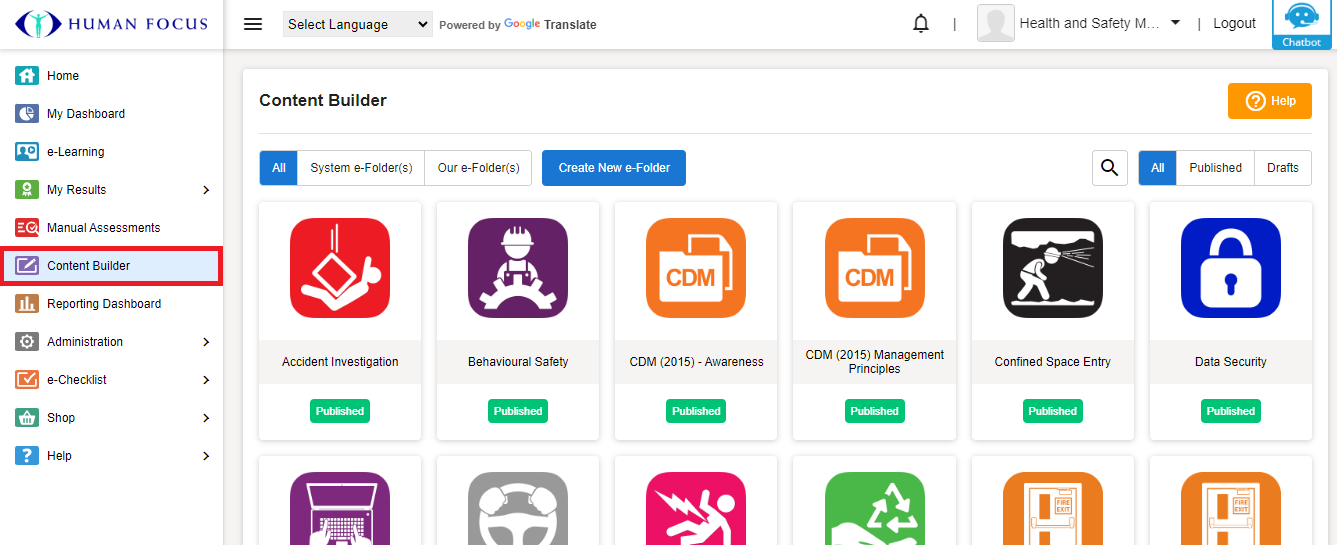Screen dimensions: 1337x545
Task: Open Manual Assessments from sidebar
Action: (x=103, y=228)
